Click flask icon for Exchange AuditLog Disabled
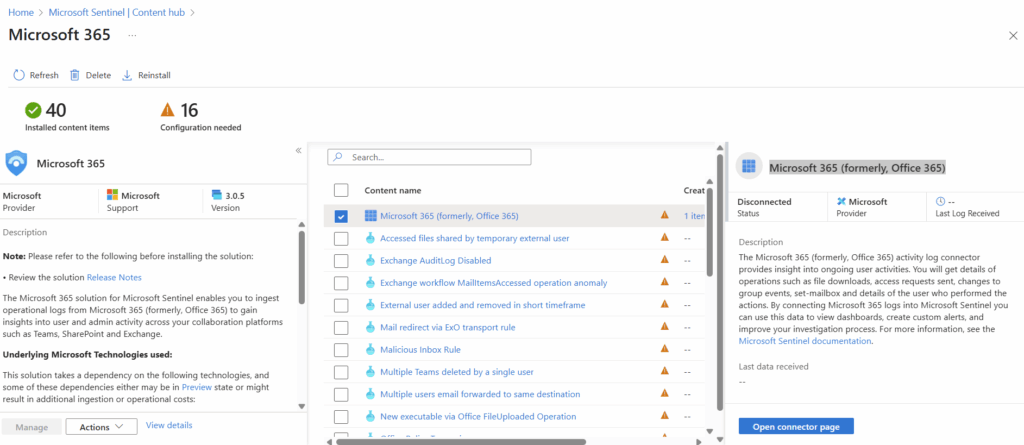 [x=370, y=260]
